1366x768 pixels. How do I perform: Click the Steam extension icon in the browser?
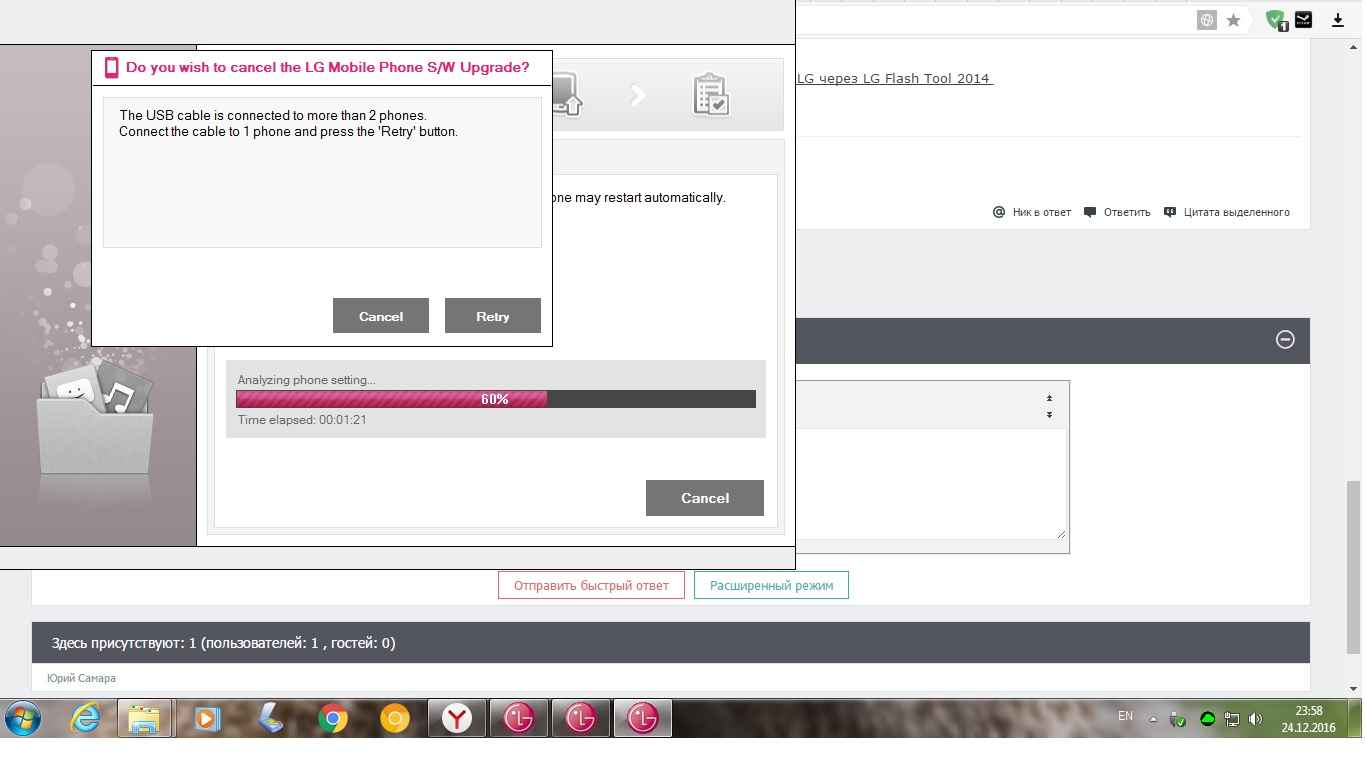[1303, 20]
